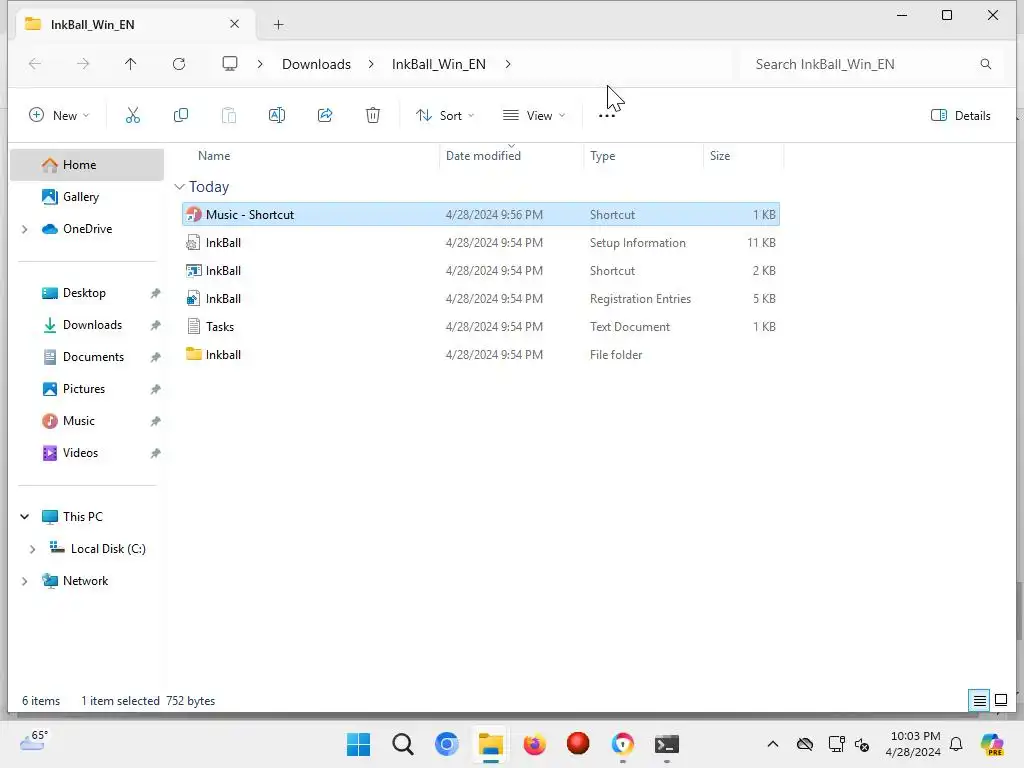Open pinned Documents folder
Image resolution: width=1024 pixels, height=768 pixels.
[x=93, y=357]
